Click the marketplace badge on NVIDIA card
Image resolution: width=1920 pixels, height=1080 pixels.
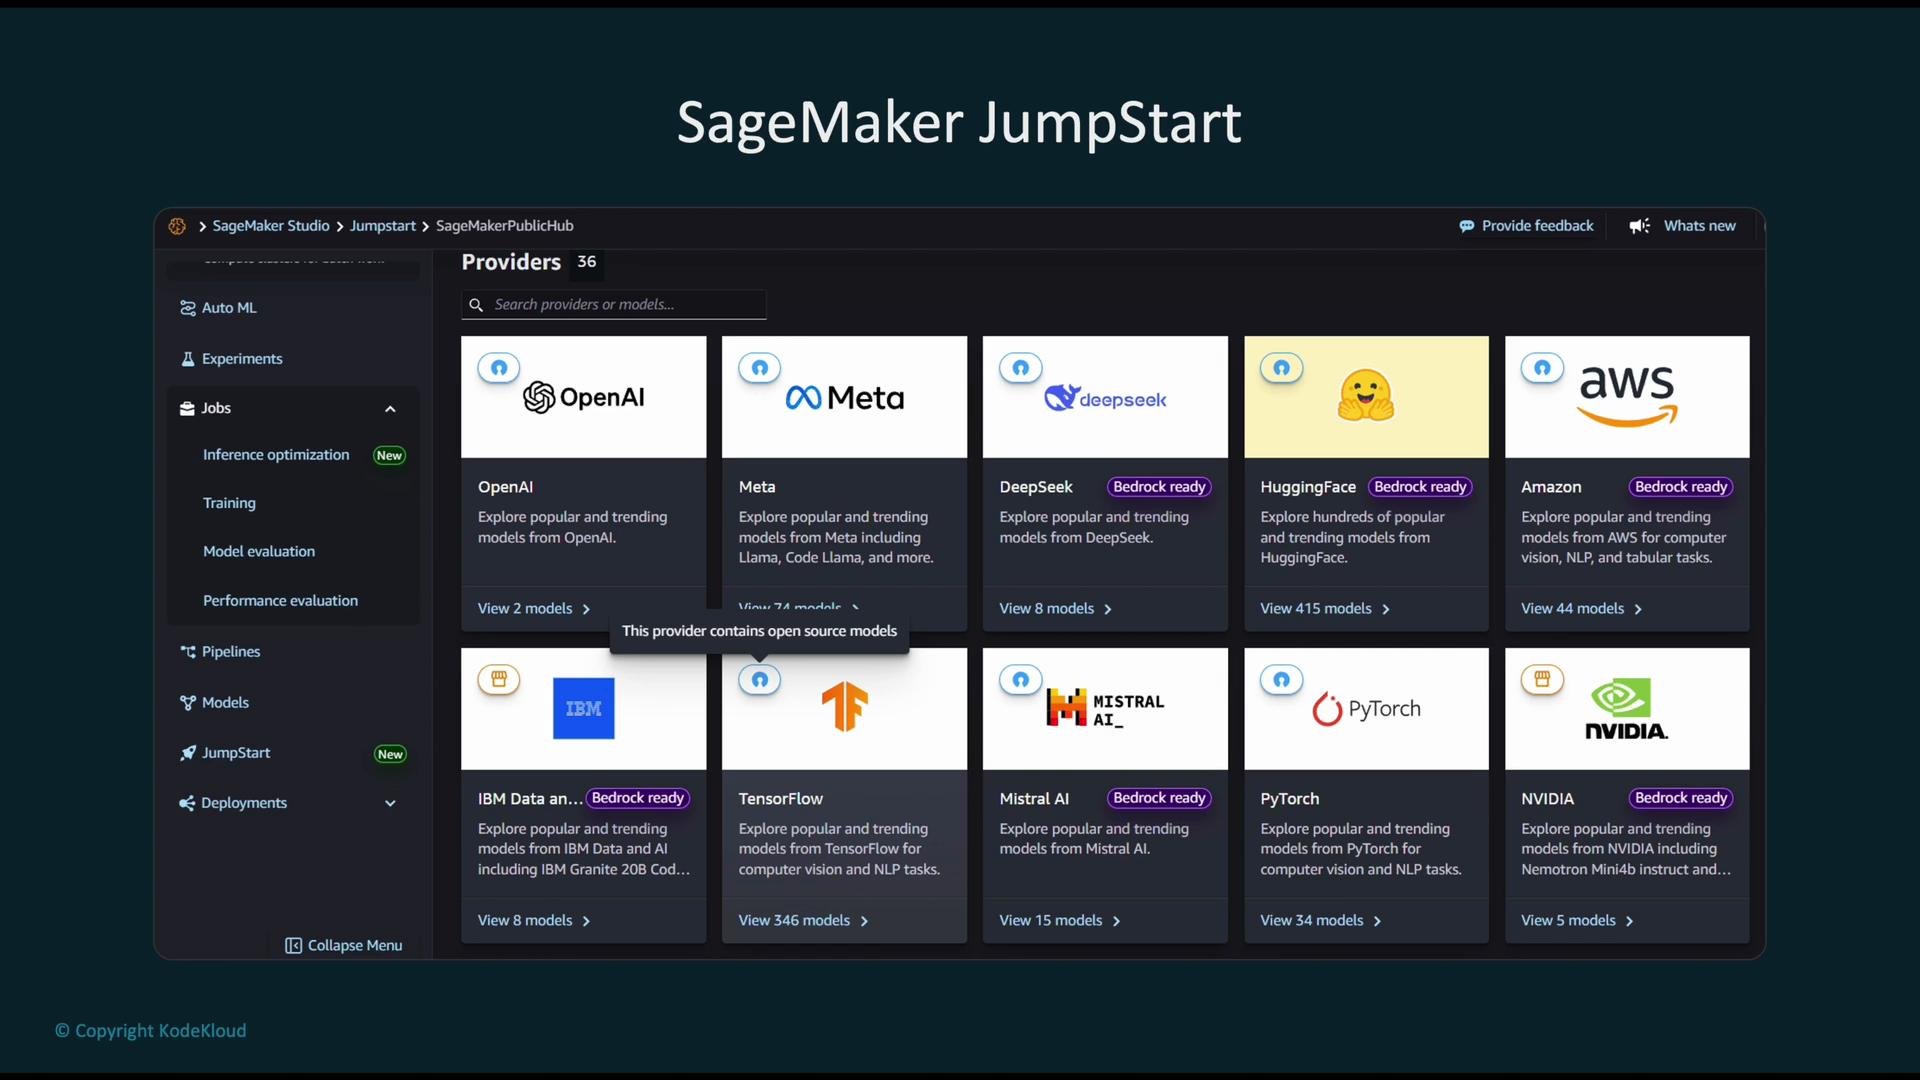1543,680
